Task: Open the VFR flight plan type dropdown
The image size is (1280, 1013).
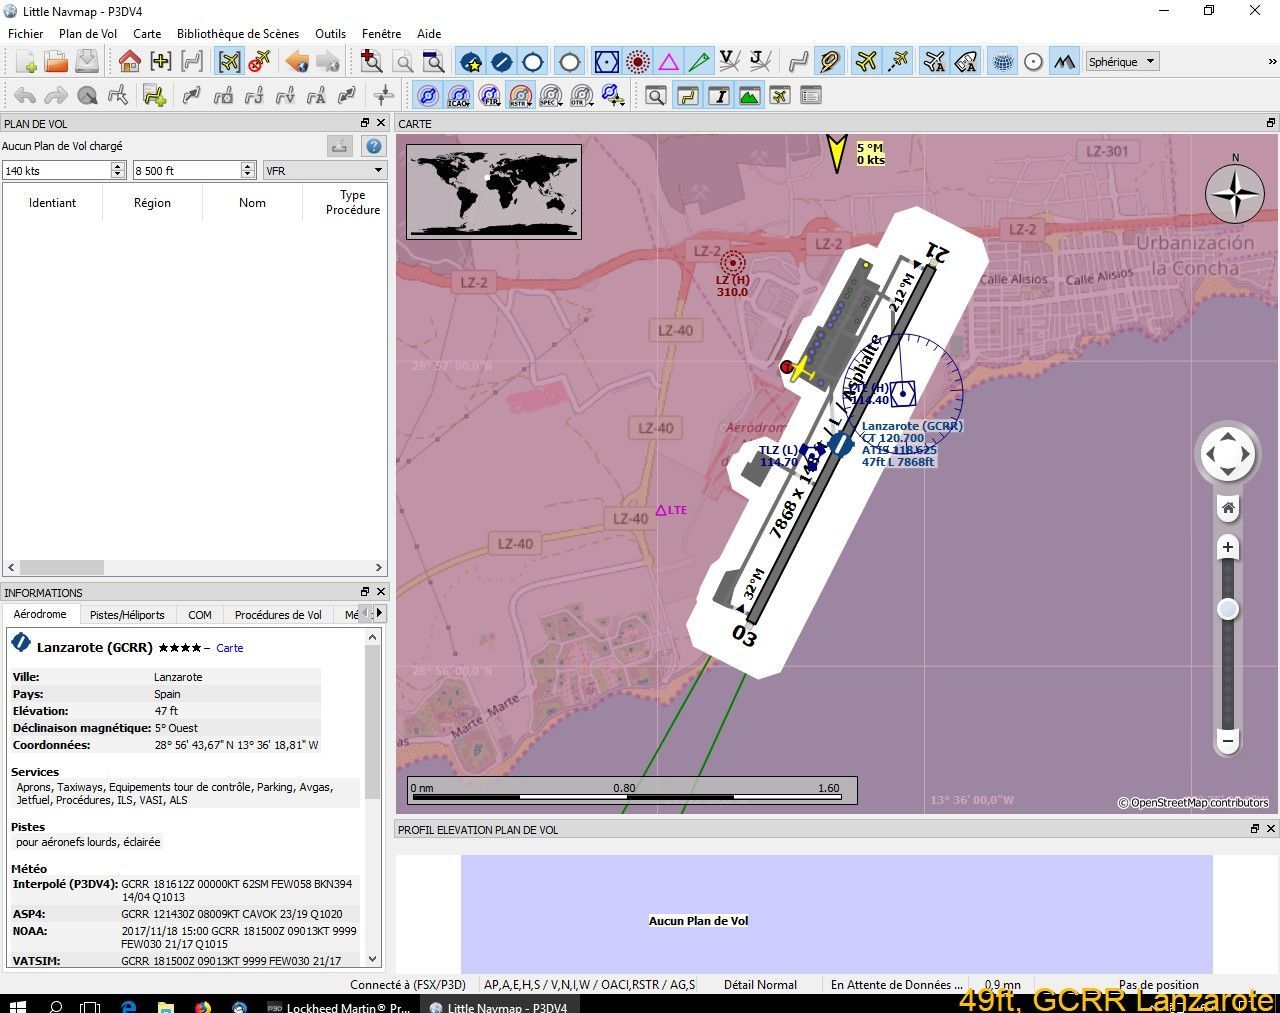Action: (x=324, y=171)
